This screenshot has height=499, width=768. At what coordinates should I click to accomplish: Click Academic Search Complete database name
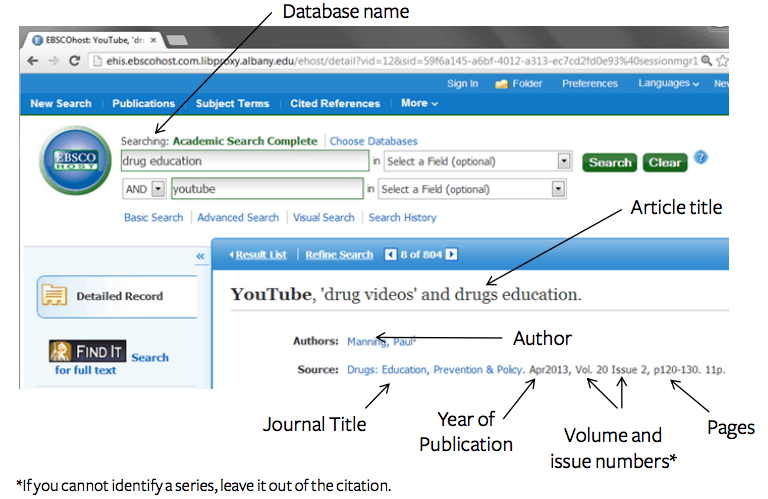coord(245,141)
